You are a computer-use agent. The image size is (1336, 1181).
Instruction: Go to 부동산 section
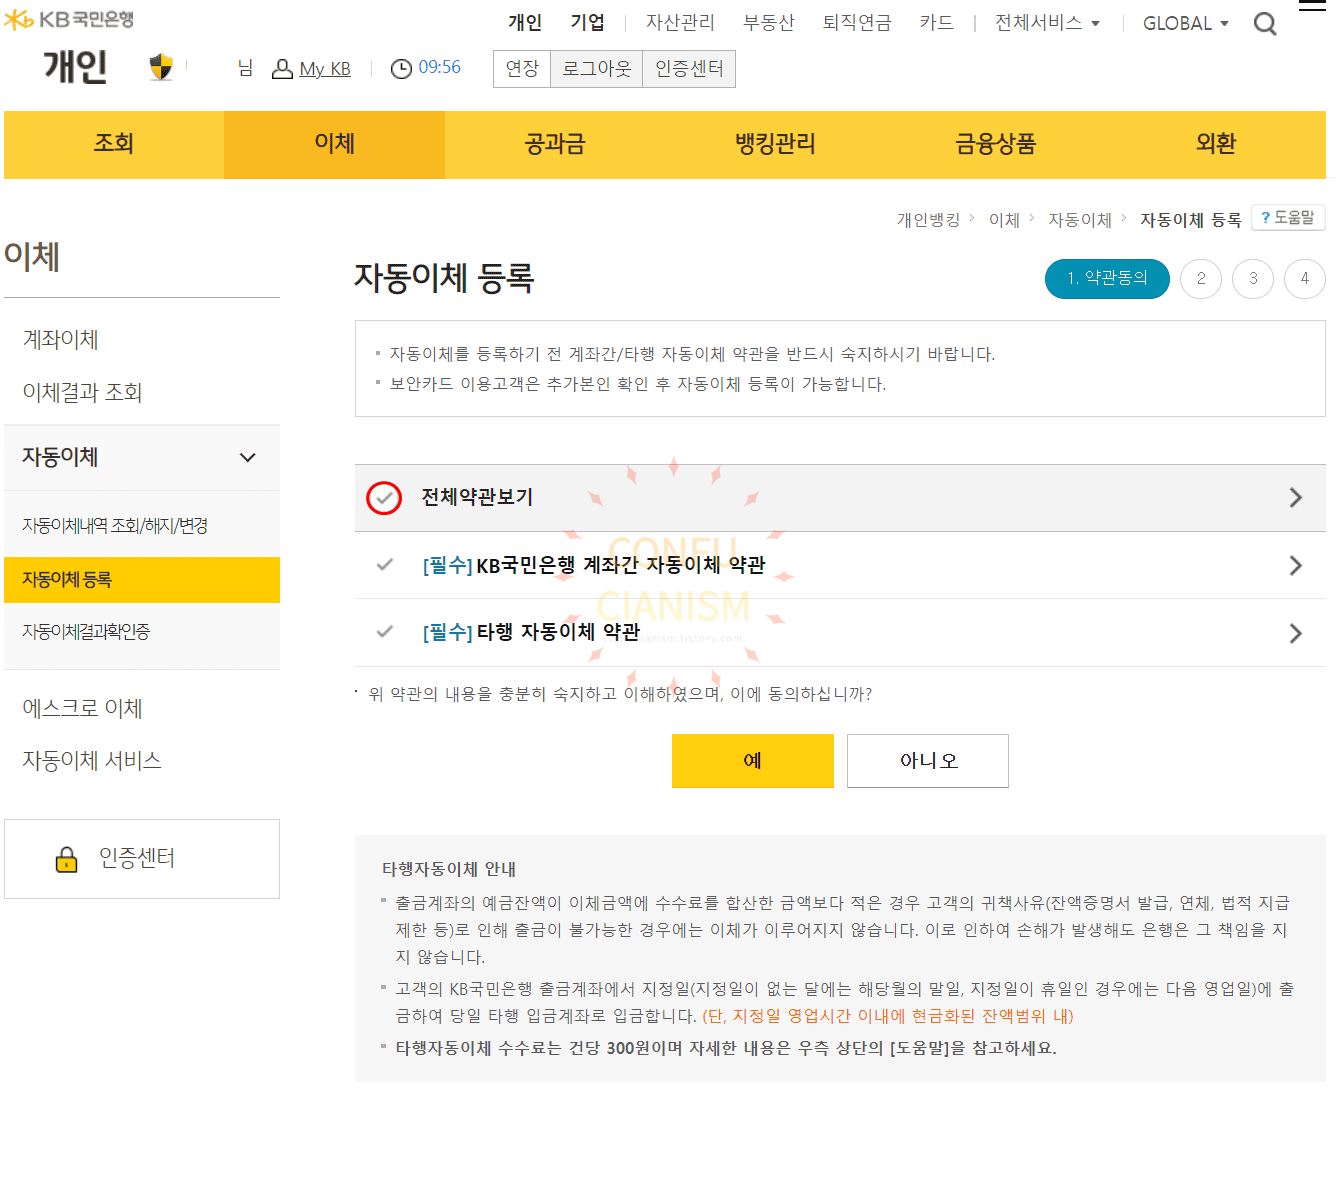tap(769, 23)
